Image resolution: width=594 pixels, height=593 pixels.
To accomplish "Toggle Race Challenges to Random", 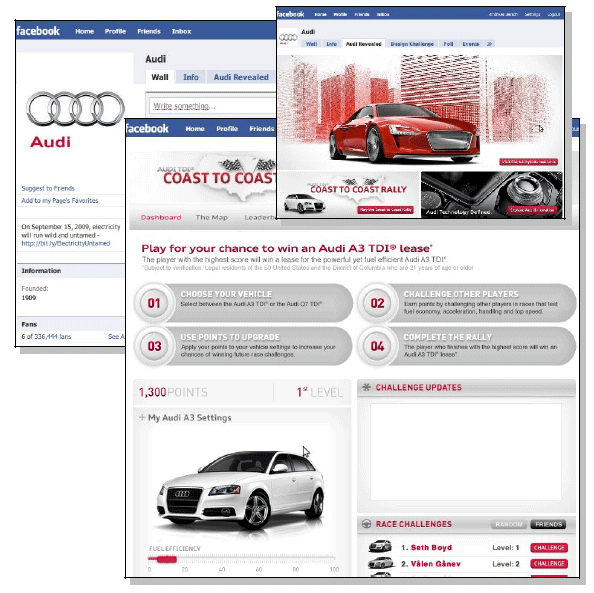I will coord(509,524).
